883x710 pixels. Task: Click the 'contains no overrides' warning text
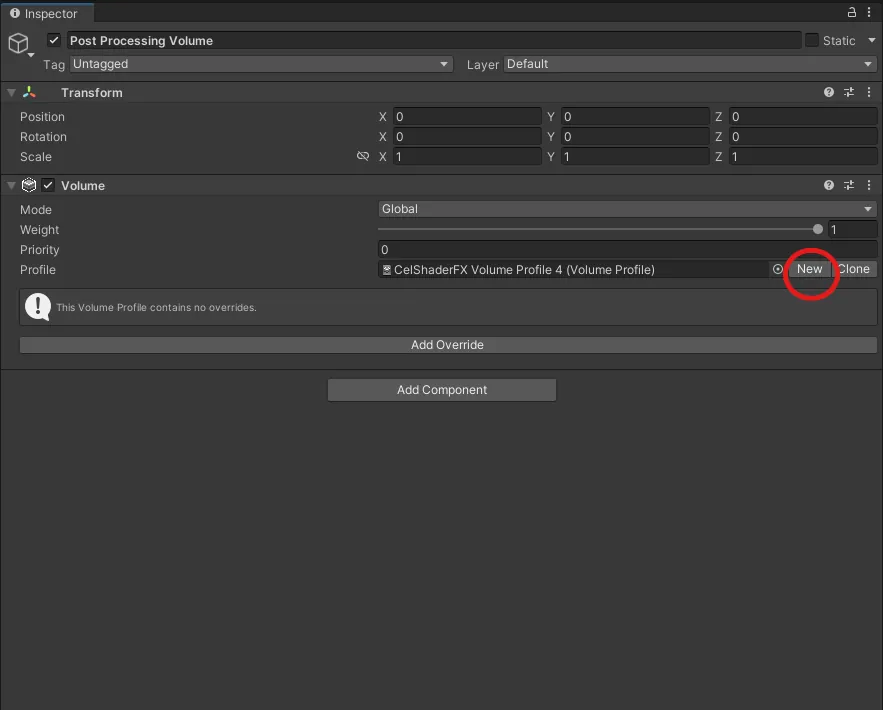pyautogui.click(x=156, y=307)
